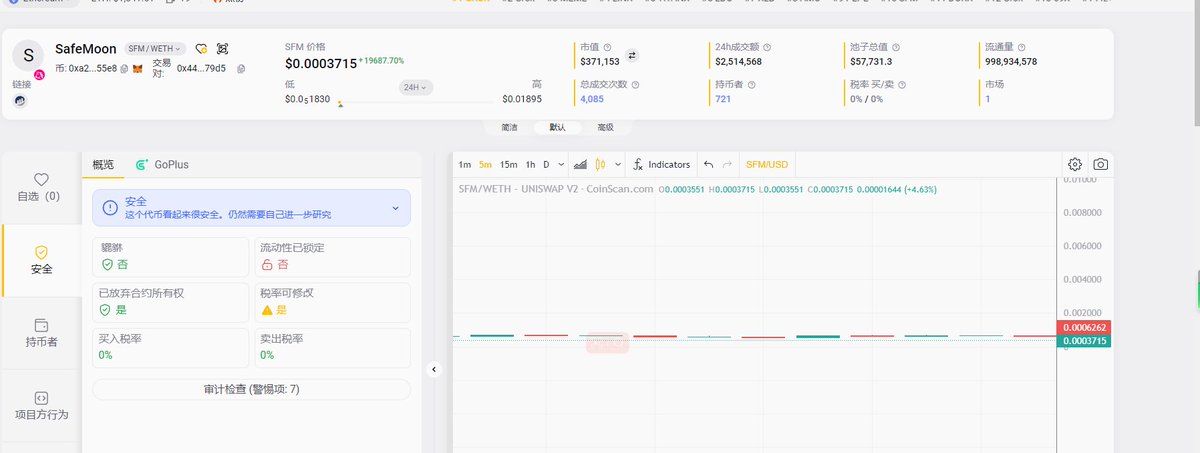The height and width of the screenshot is (453, 1200).
Task: Switch to the 概览 tab
Action: pos(103,164)
